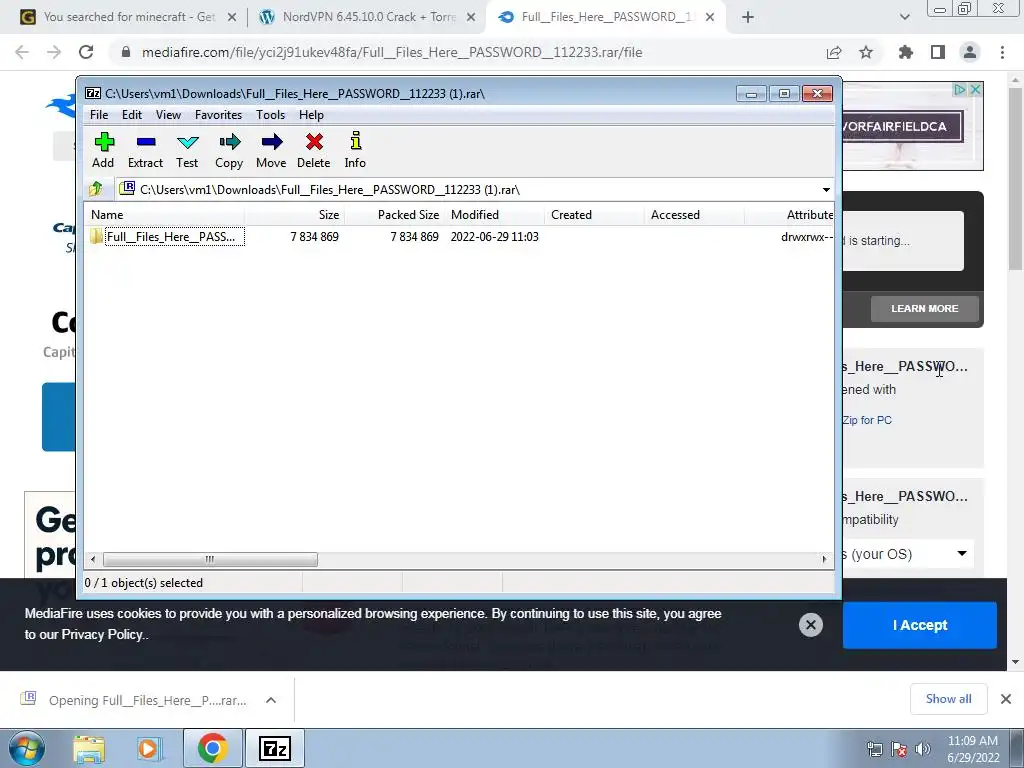The height and width of the screenshot is (768, 1024).
Task: Sort by Accessed column header
Action: point(694,215)
